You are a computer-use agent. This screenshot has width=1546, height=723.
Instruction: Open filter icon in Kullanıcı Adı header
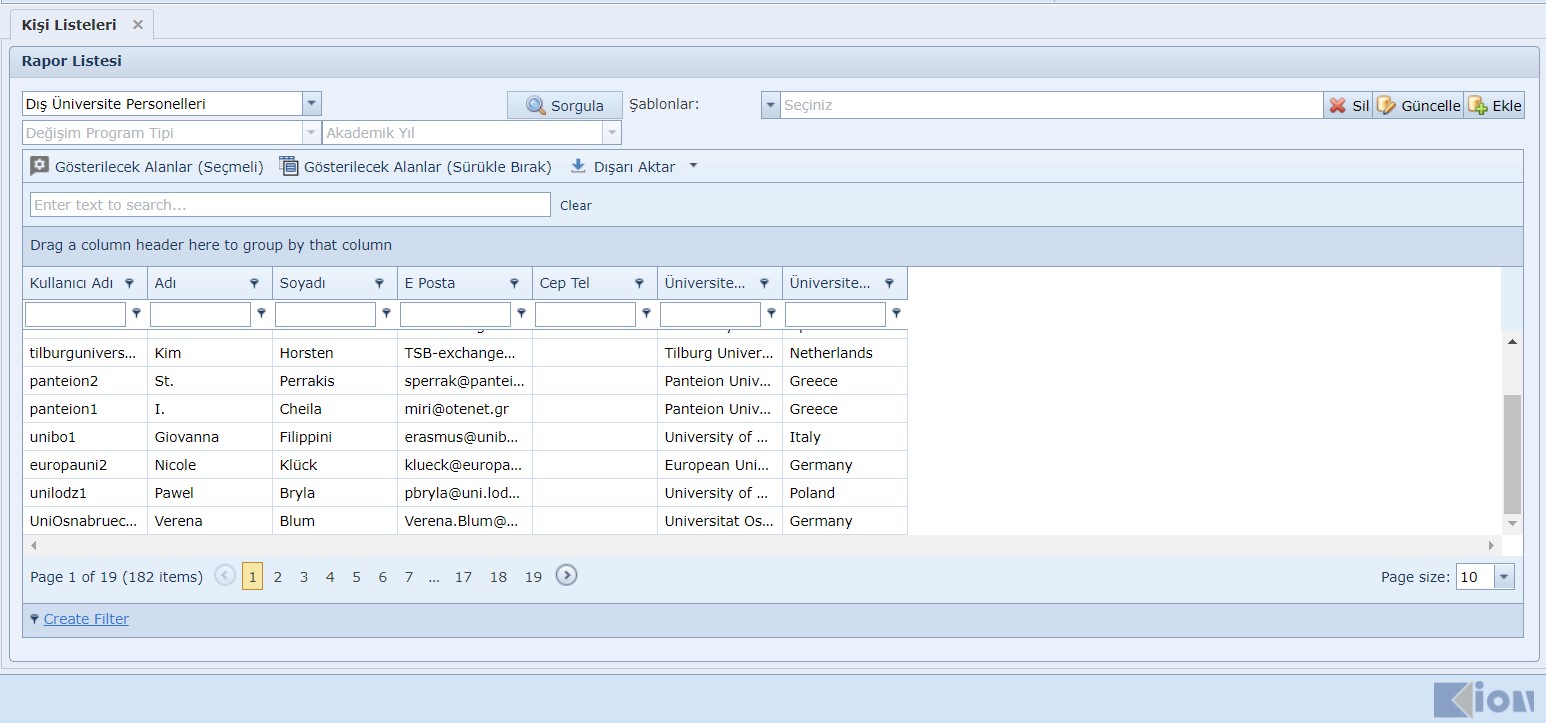click(x=129, y=283)
